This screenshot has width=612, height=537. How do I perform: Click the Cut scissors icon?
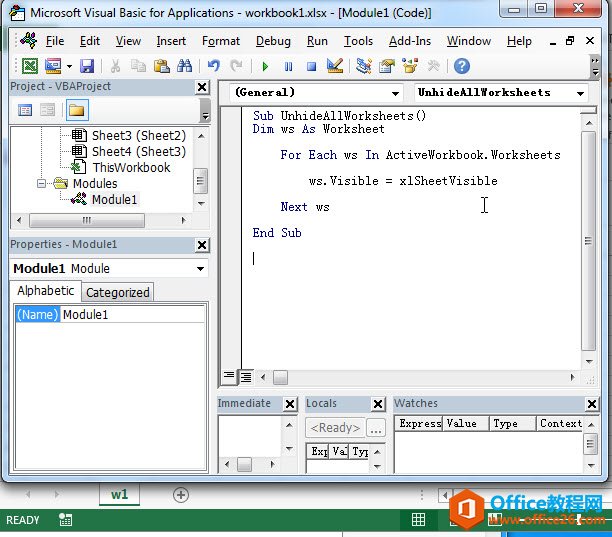pos(115,66)
